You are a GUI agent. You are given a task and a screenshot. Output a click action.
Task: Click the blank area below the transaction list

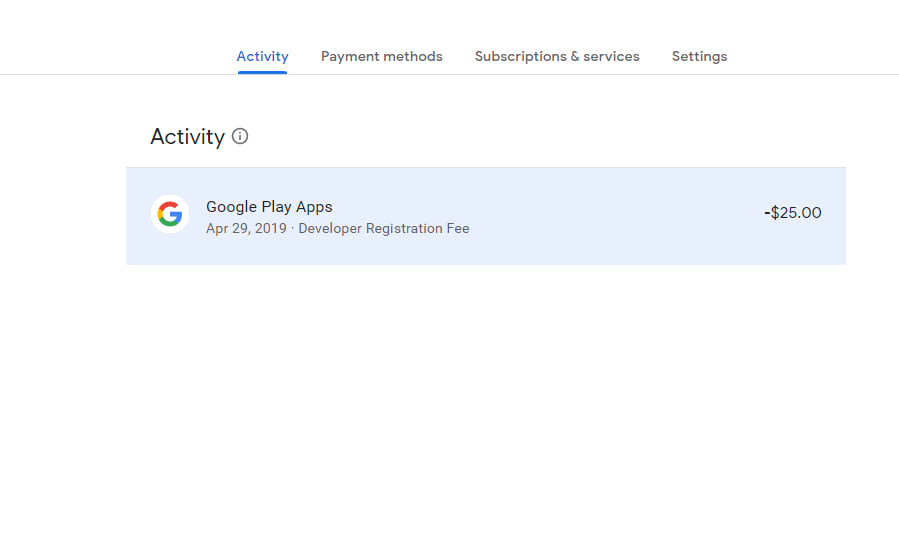click(485, 400)
